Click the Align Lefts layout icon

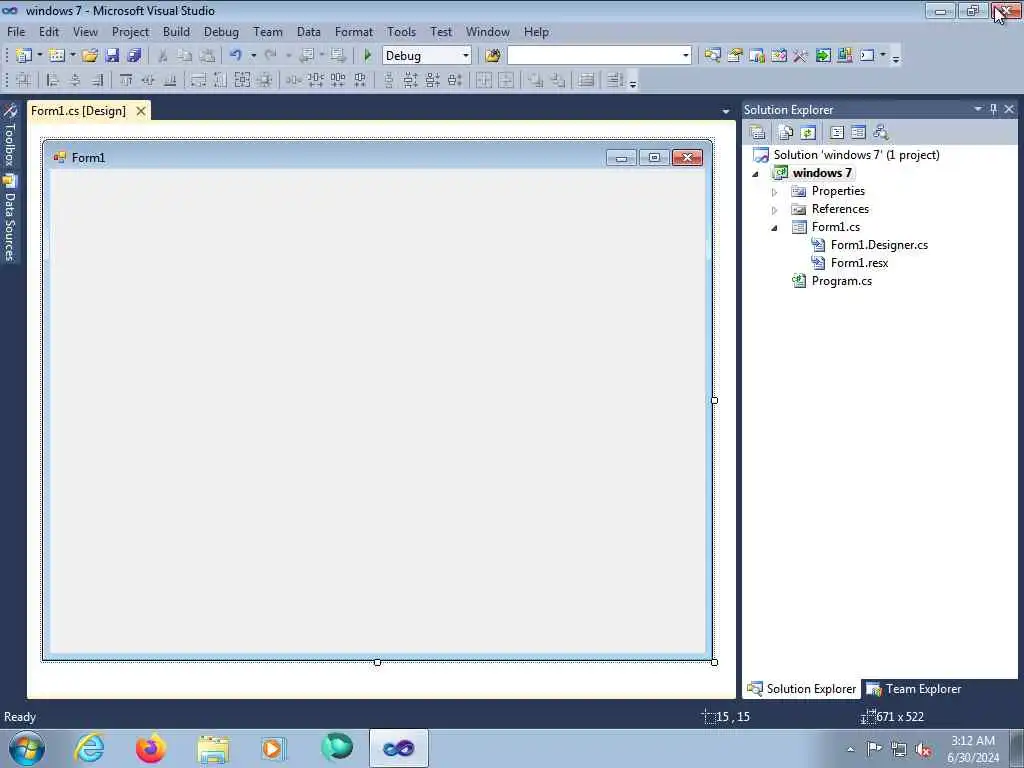(x=53, y=80)
